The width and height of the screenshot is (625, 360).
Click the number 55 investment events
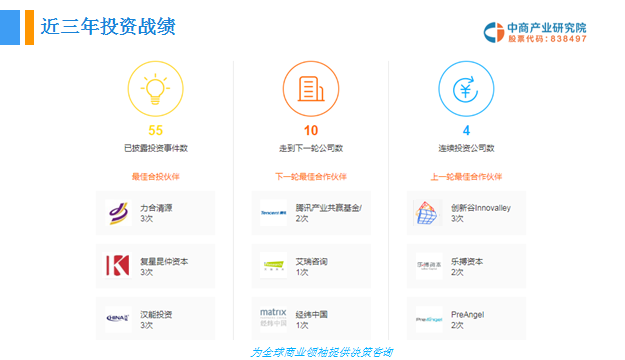coord(155,130)
